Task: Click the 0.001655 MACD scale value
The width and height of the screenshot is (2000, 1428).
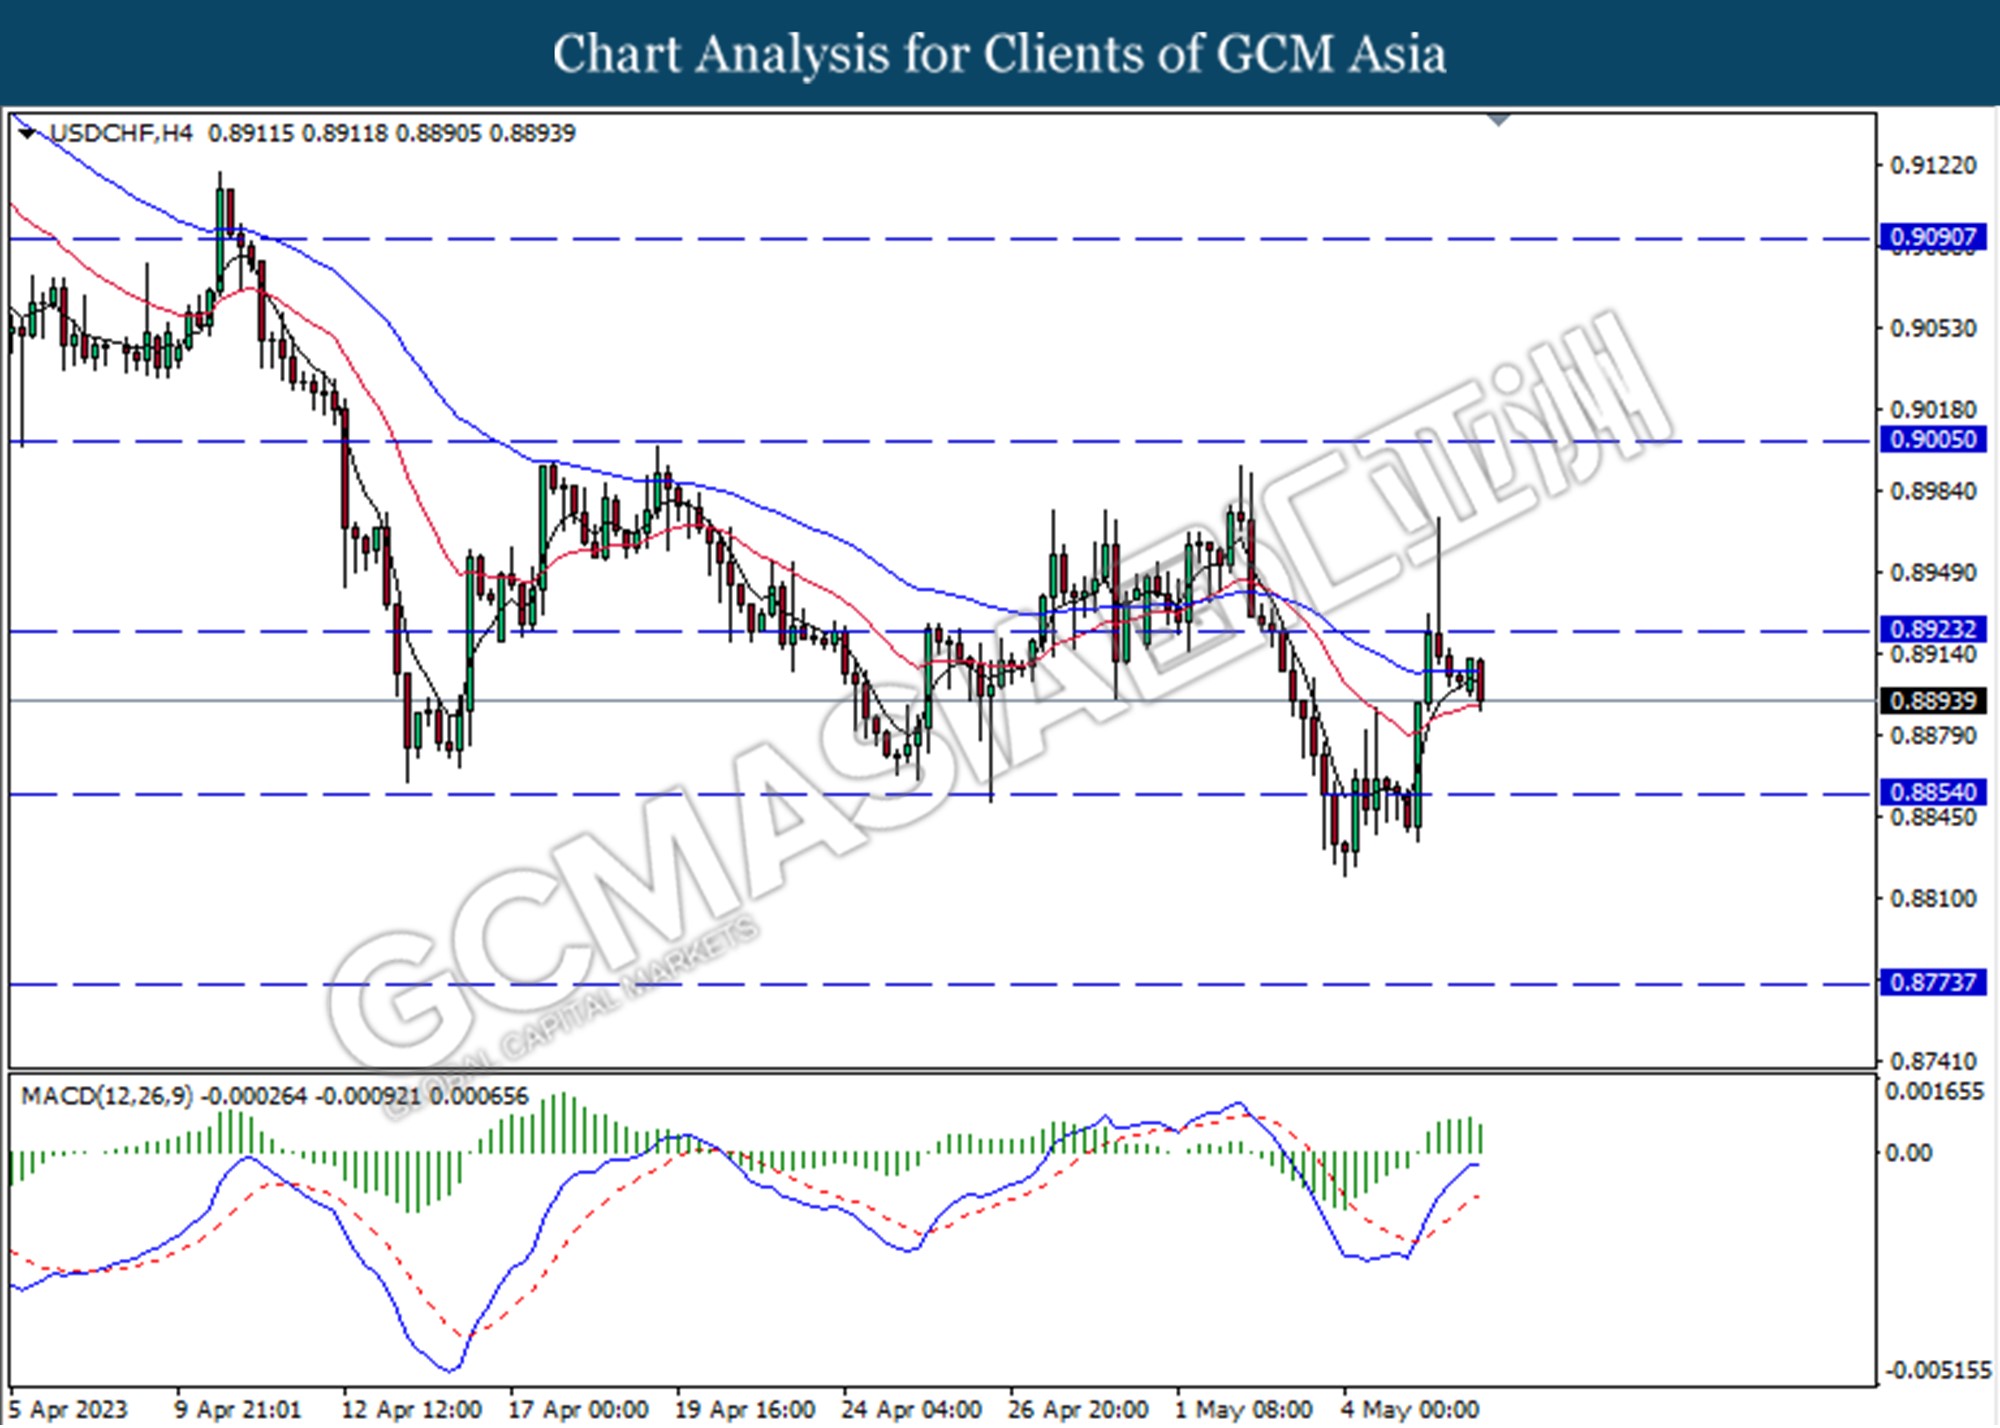Action: pos(1934,1091)
